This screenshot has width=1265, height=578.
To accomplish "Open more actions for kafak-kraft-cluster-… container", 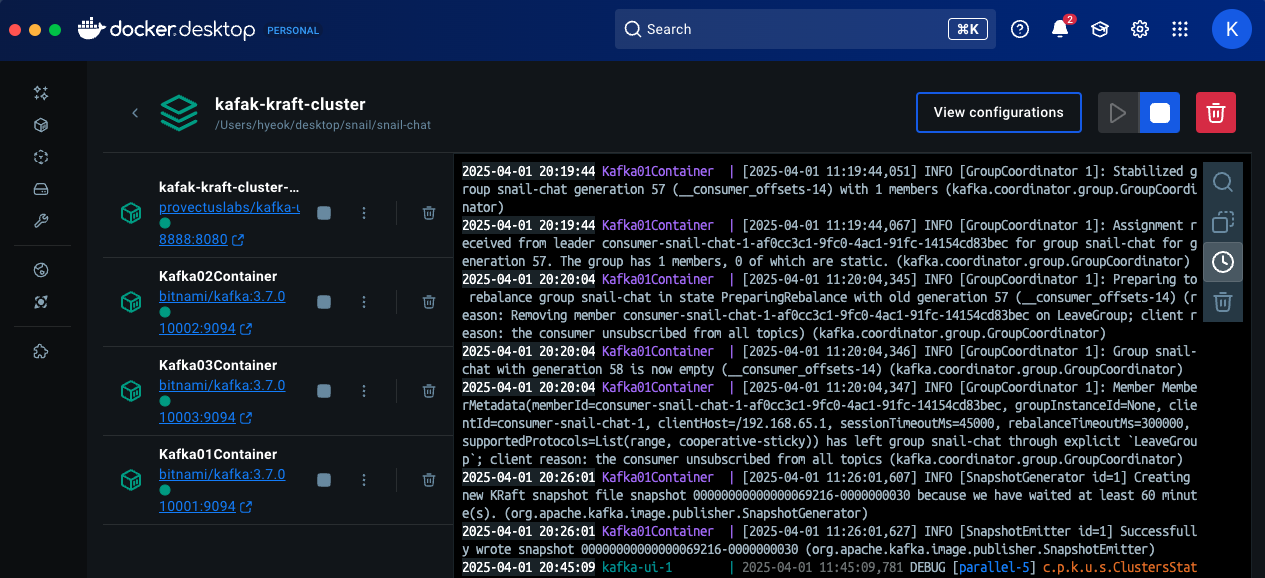I will click(364, 213).
